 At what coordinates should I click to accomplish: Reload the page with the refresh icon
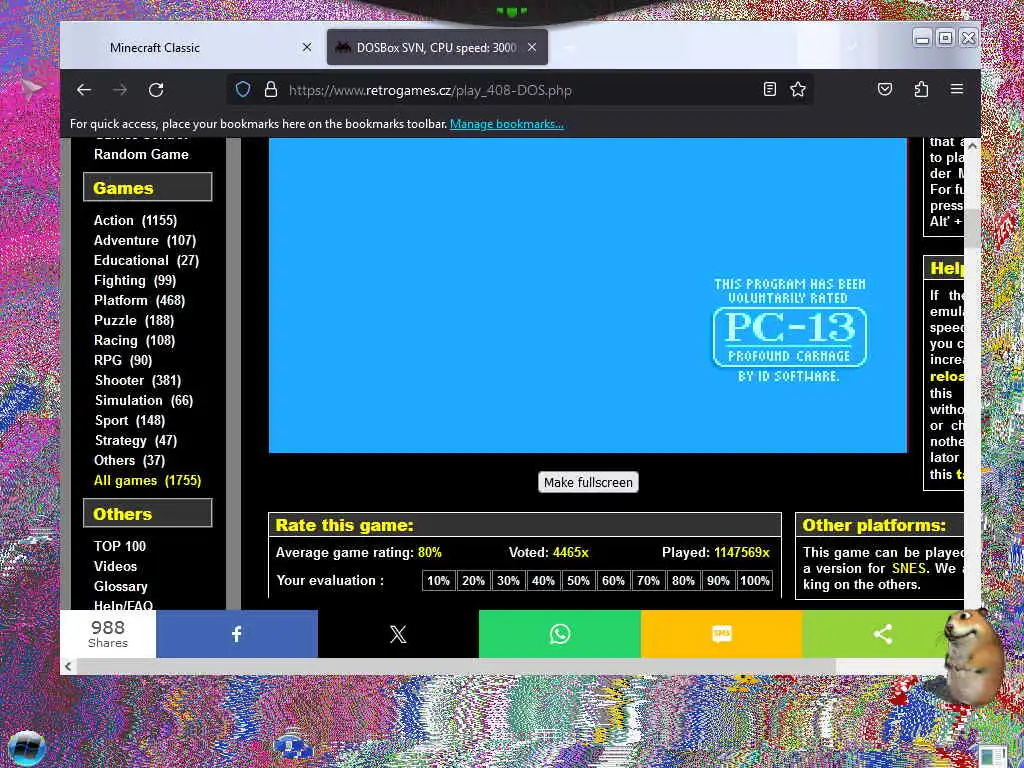click(156, 89)
